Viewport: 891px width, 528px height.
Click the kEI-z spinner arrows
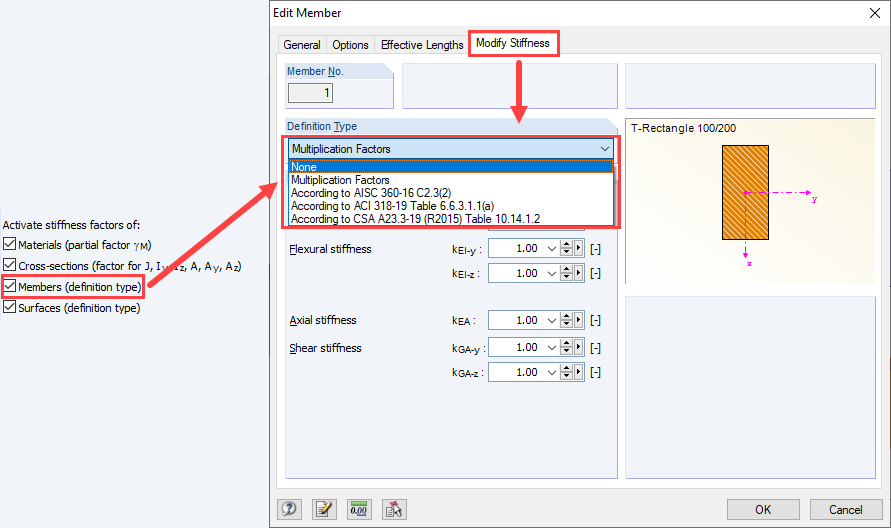567,273
